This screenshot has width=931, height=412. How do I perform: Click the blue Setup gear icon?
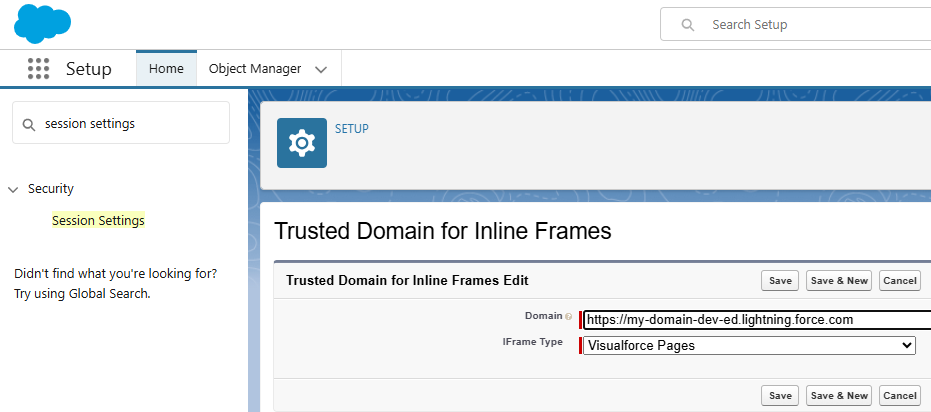(301, 143)
